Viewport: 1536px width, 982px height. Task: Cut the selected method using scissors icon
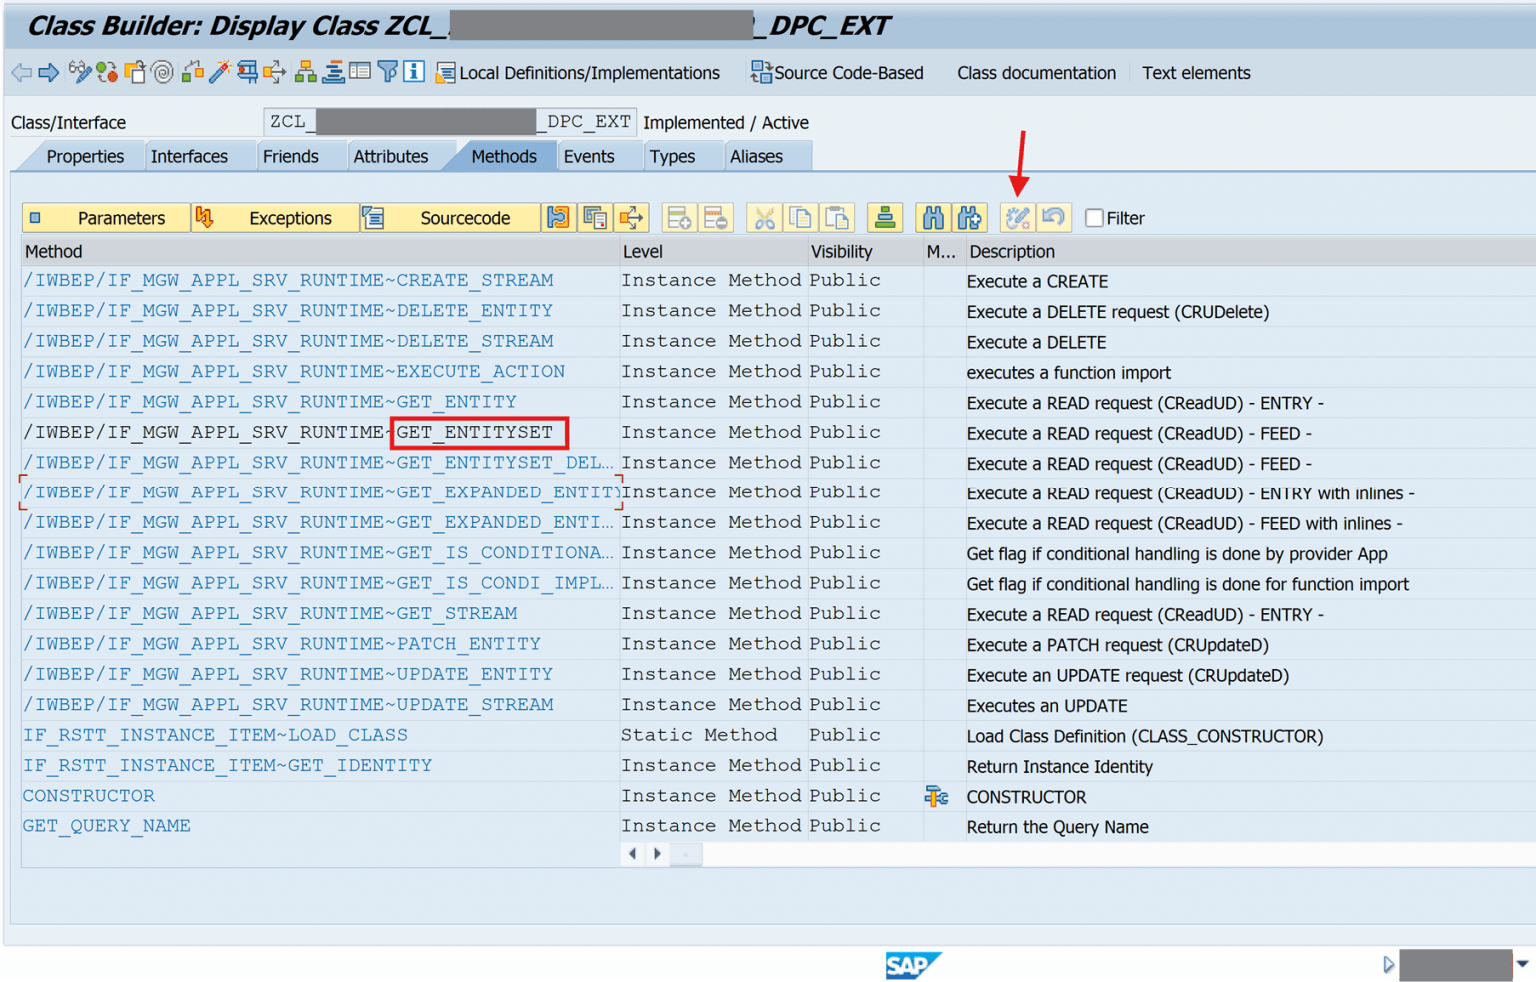click(763, 217)
